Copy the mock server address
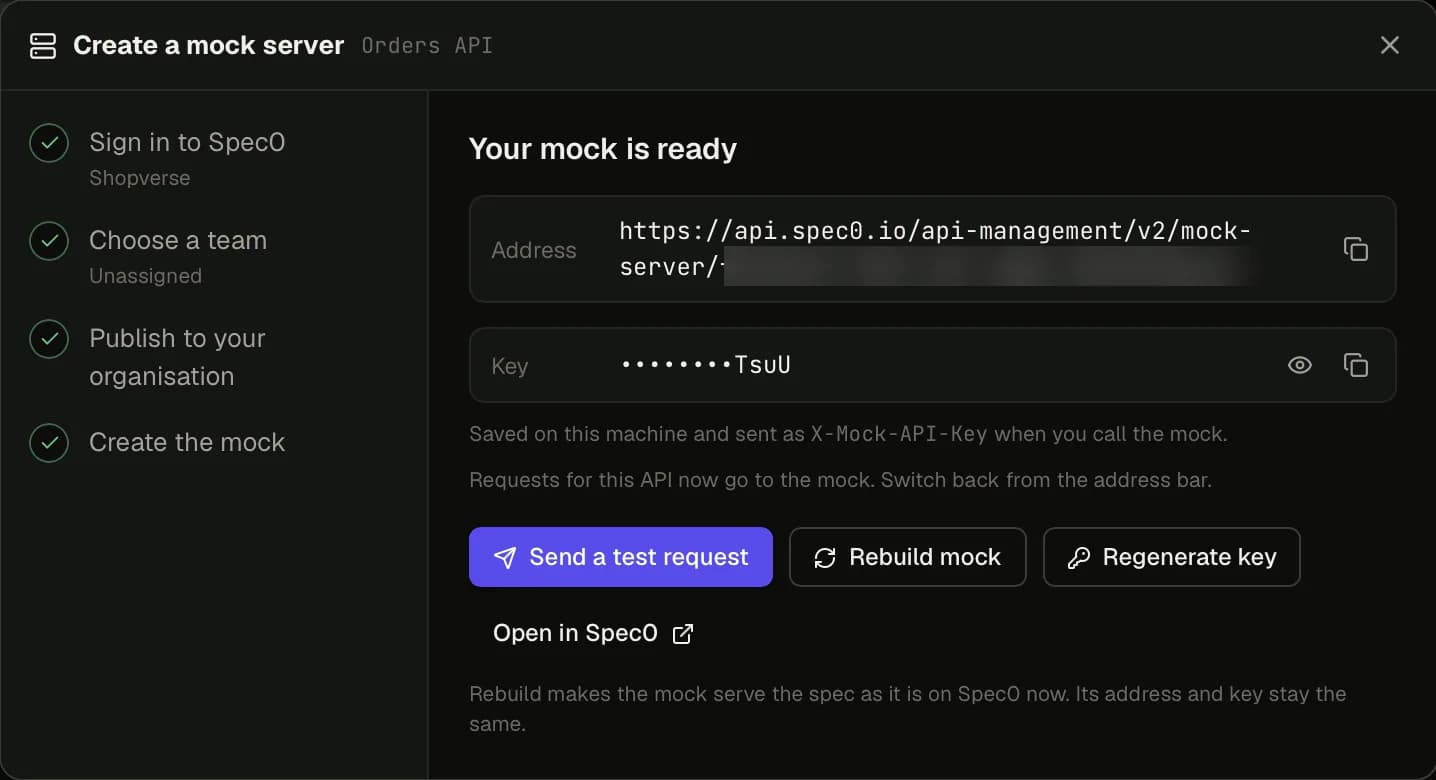 coord(1355,249)
